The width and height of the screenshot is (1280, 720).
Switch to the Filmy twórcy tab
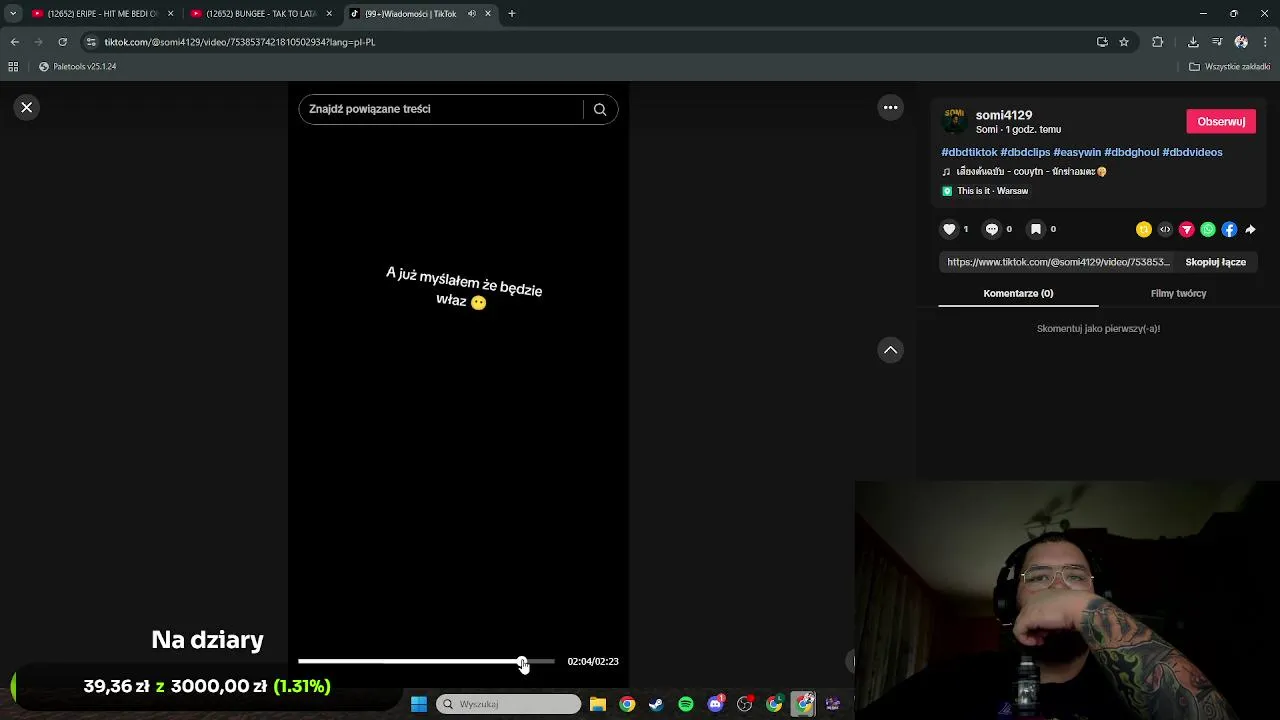point(1178,293)
